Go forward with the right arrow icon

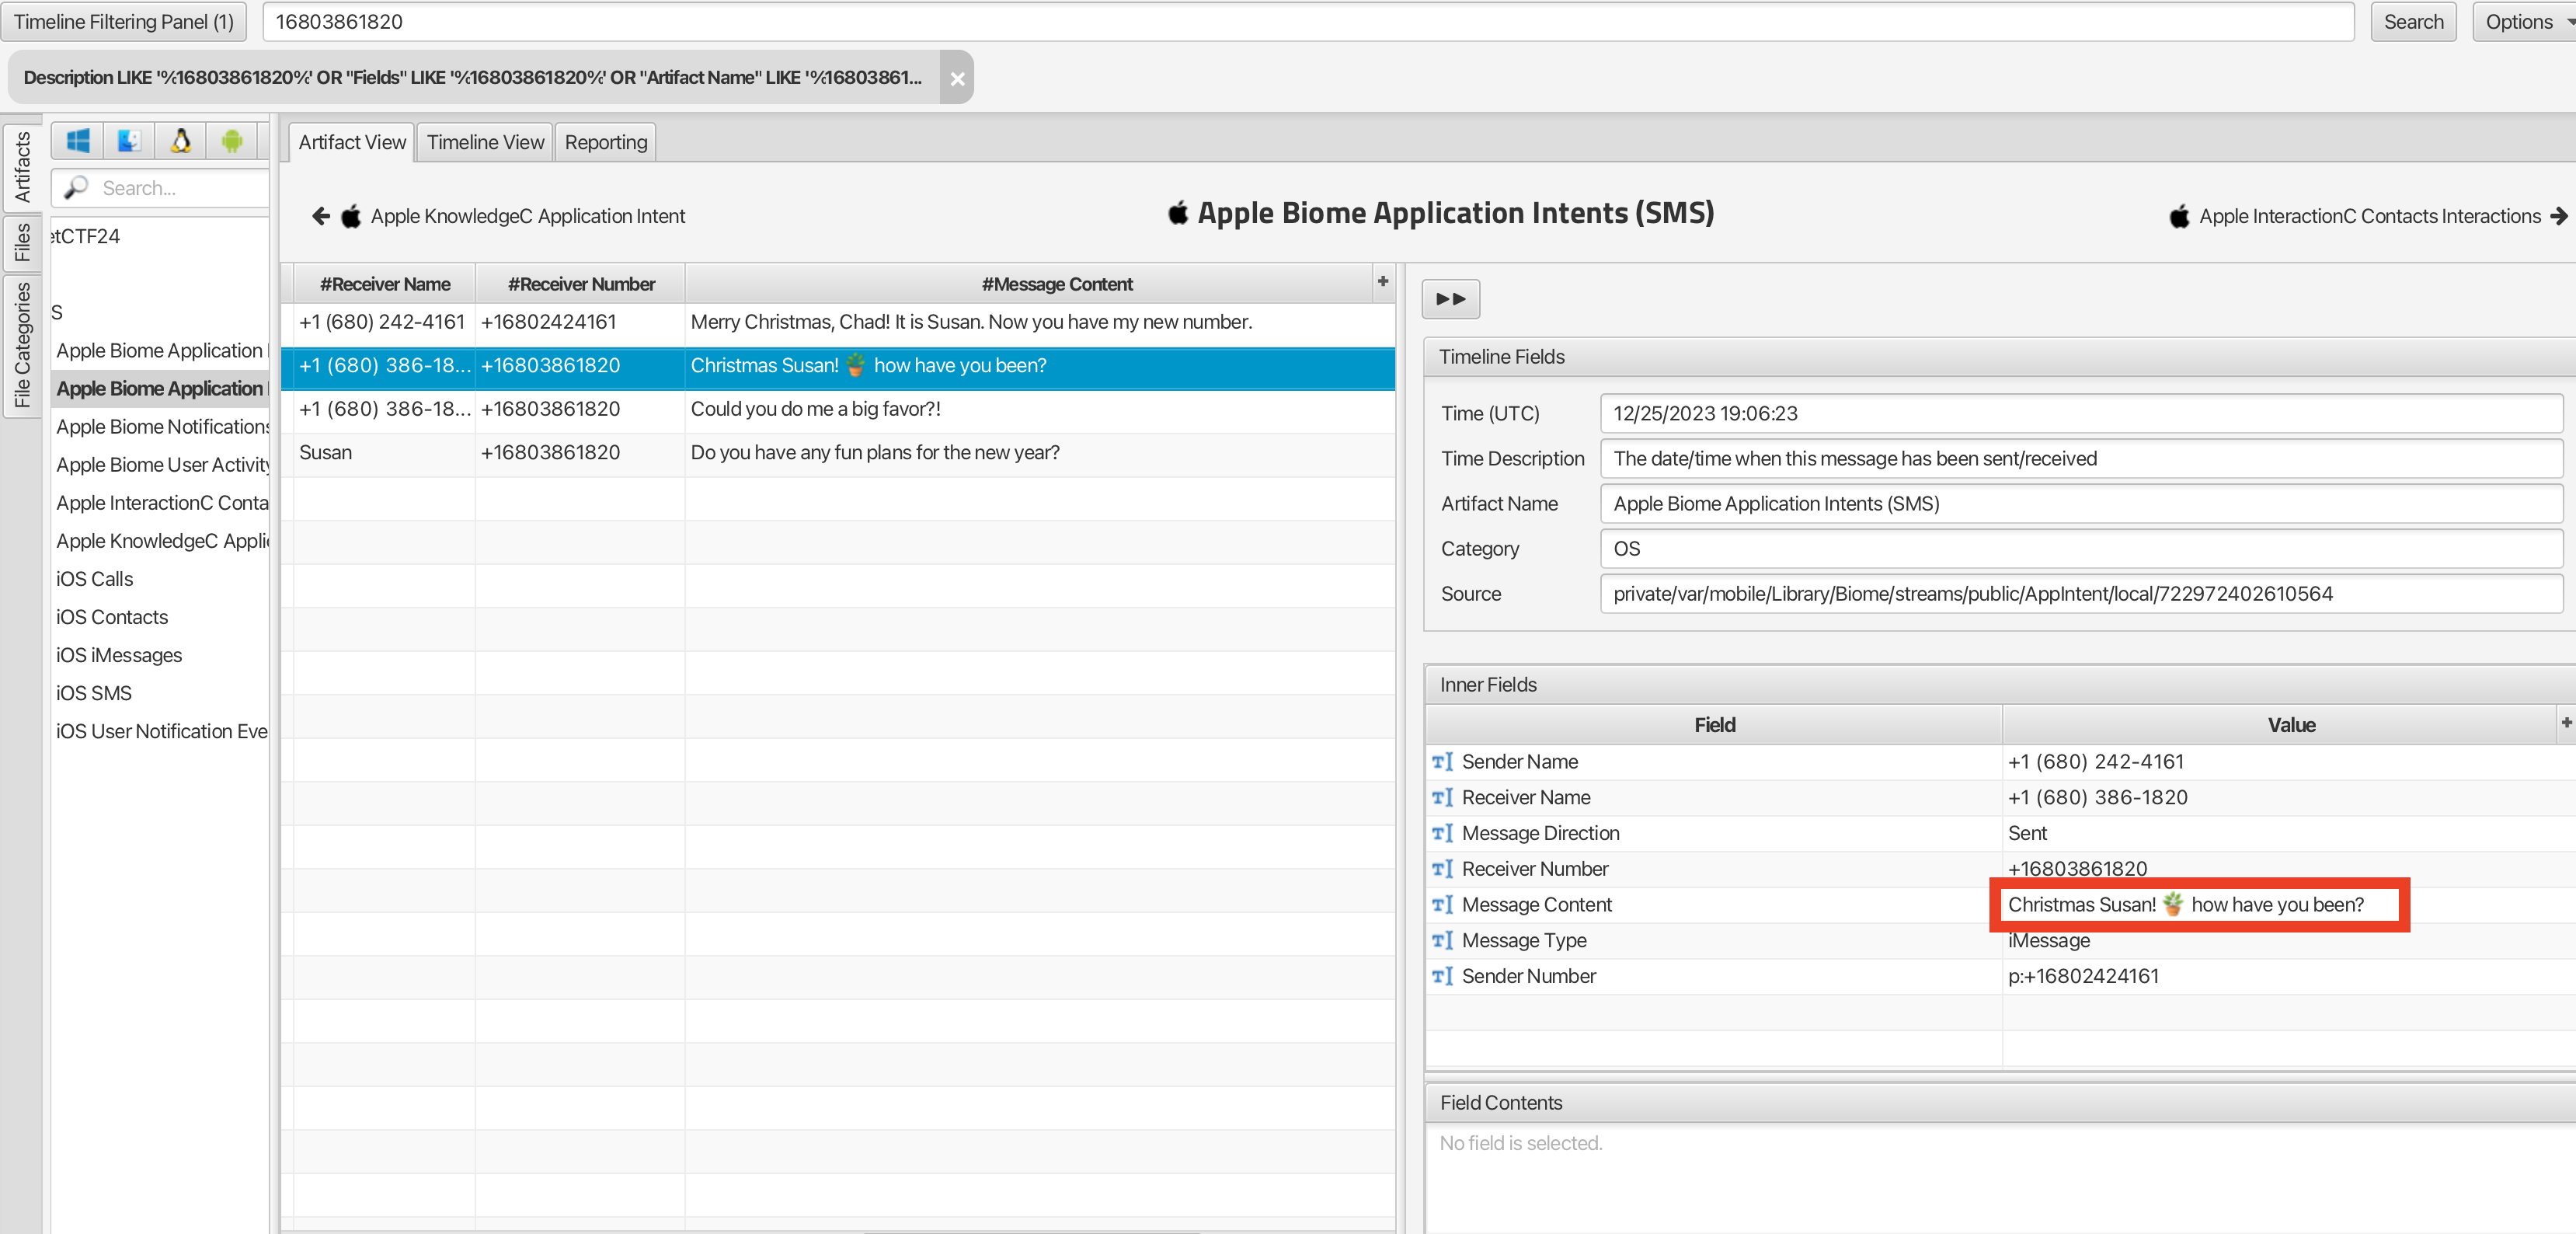(2558, 216)
